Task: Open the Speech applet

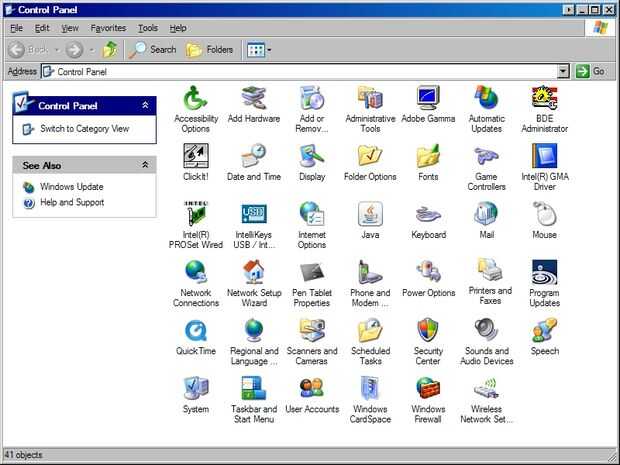Action: click(x=544, y=331)
